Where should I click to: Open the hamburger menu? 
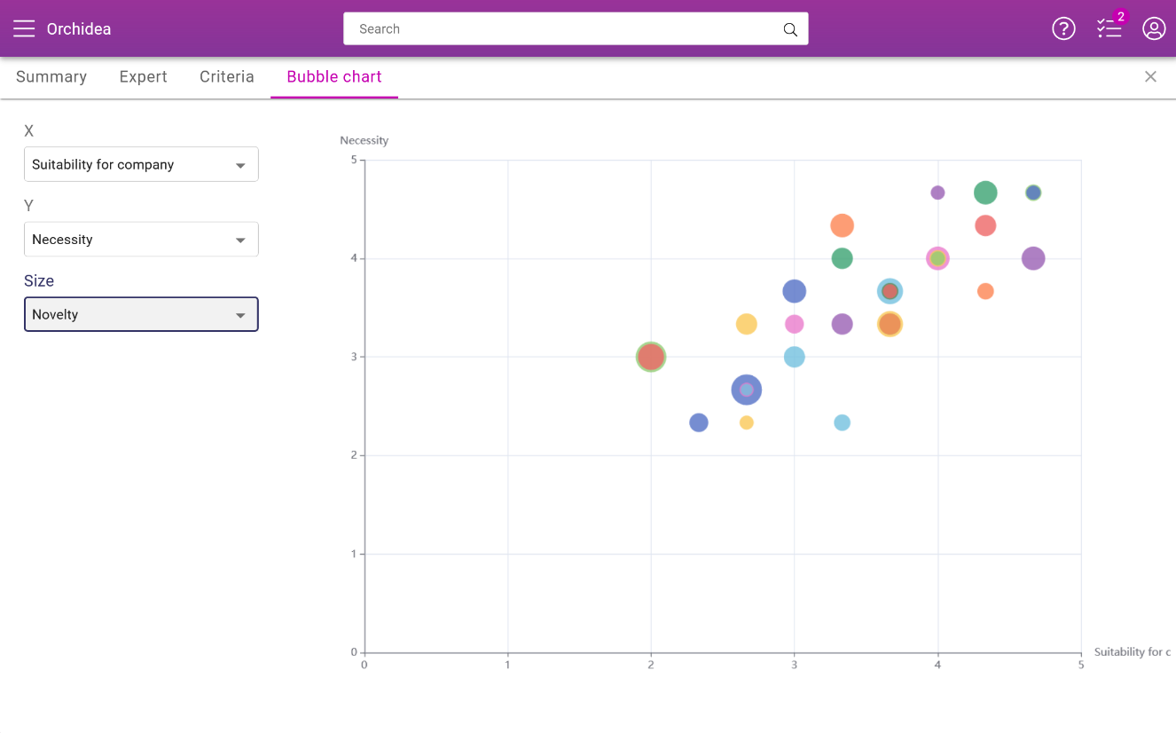(x=24, y=29)
